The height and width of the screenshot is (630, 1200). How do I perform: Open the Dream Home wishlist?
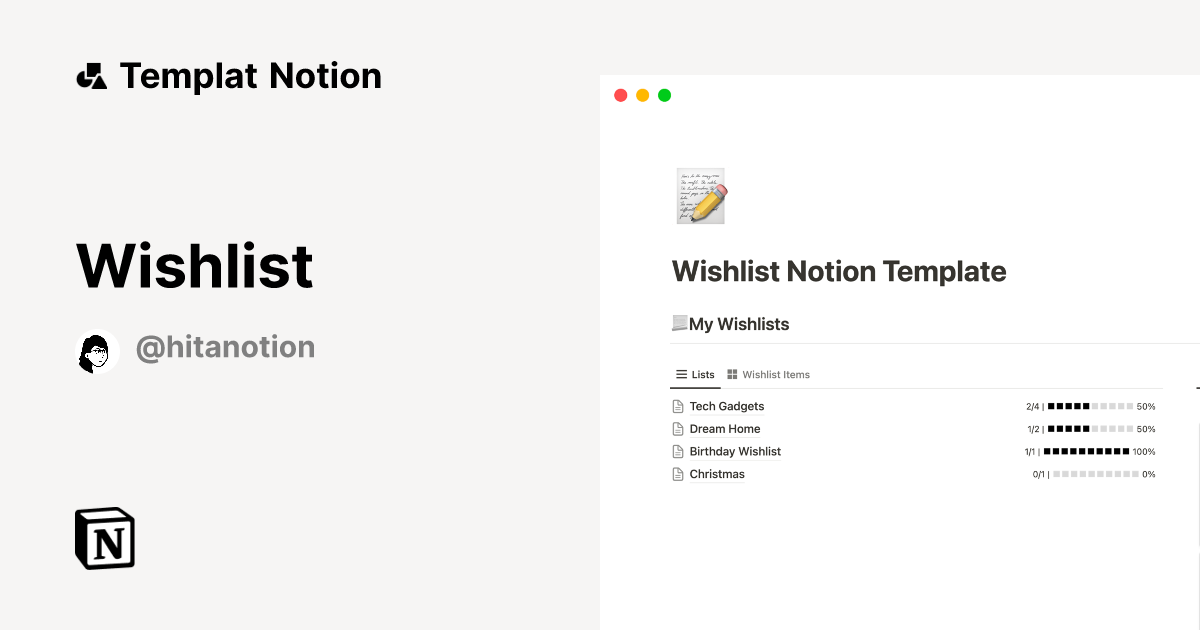pyautogui.click(x=724, y=428)
